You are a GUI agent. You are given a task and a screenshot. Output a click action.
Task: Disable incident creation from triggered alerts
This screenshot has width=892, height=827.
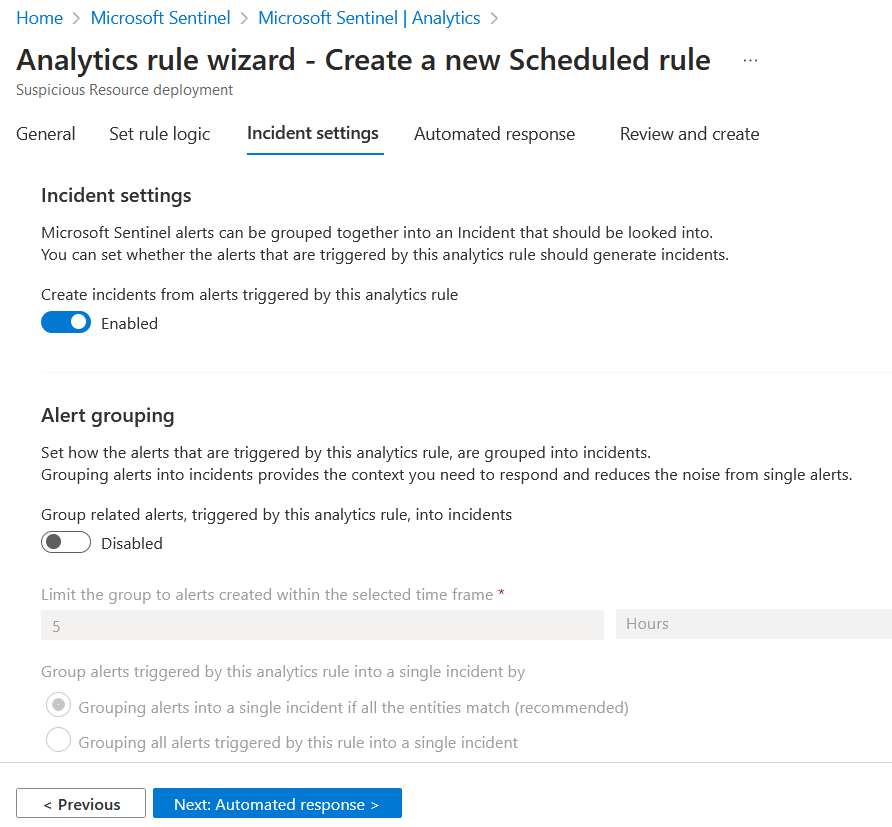[x=66, y=322]
